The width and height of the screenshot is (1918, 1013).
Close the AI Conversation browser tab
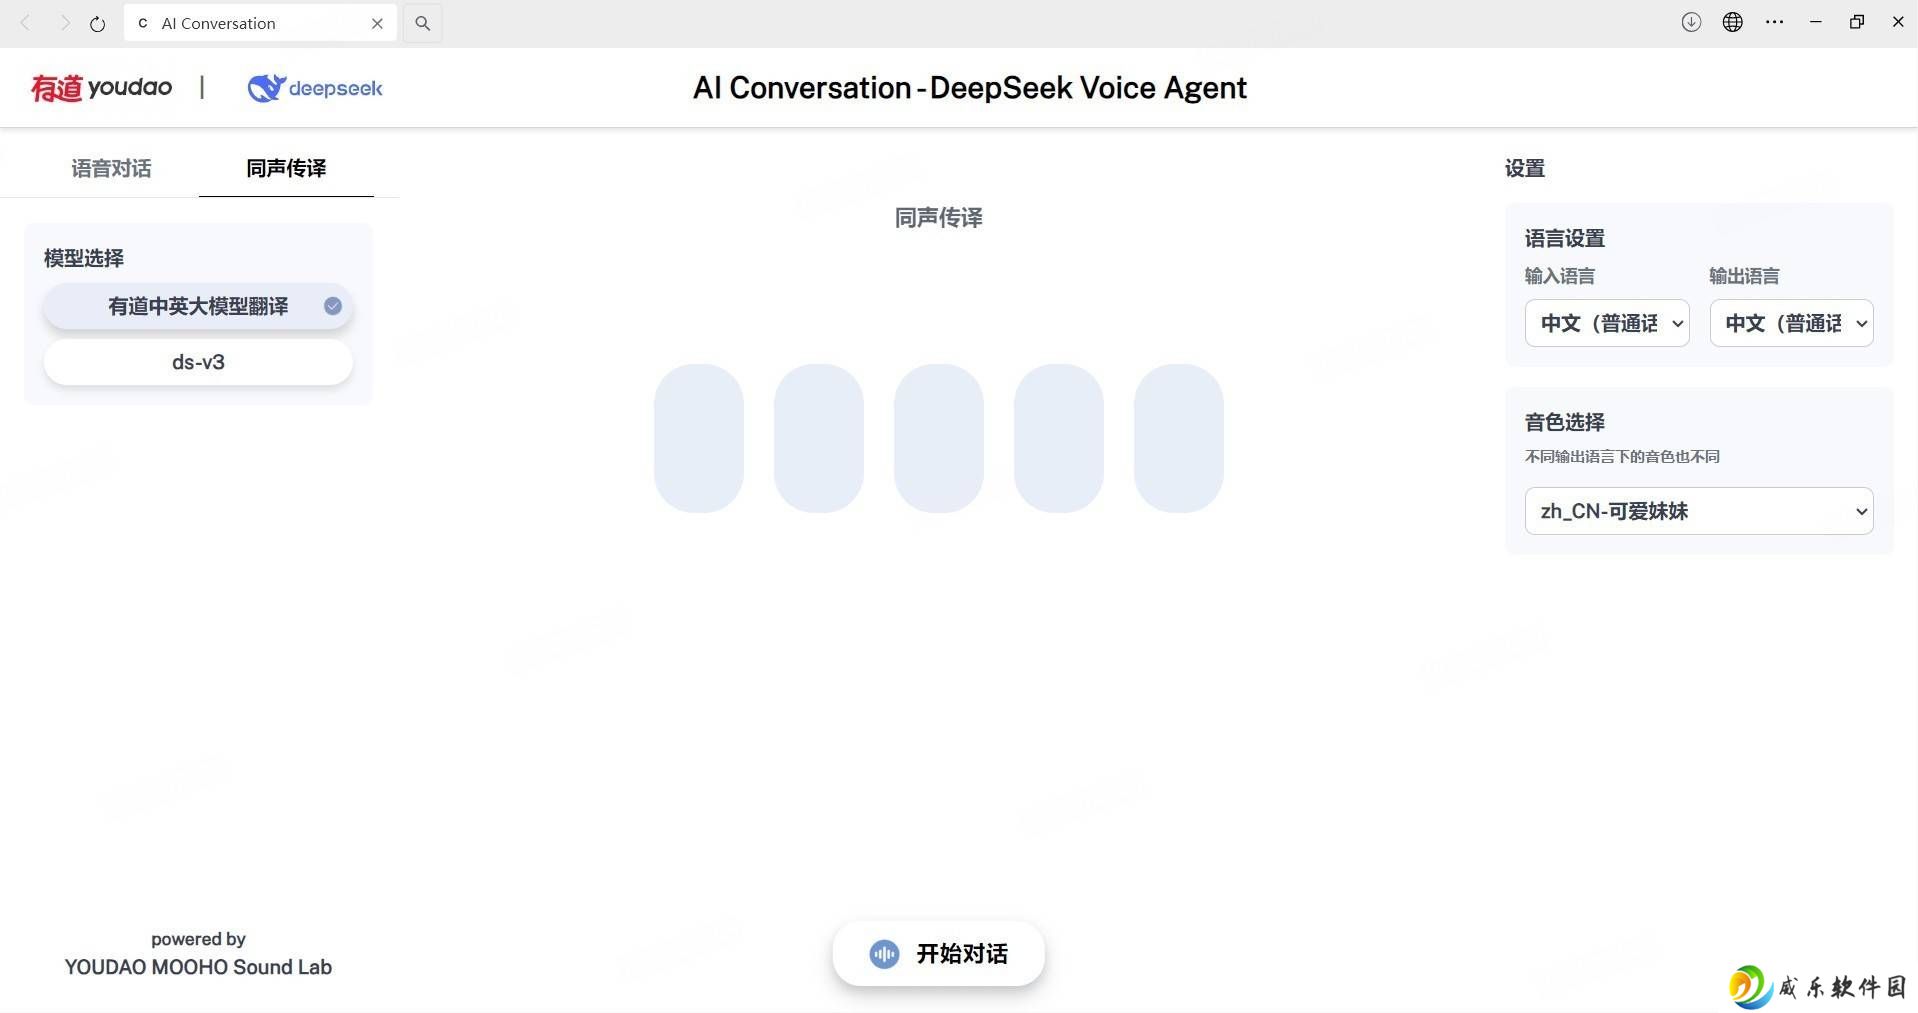[x=377, y=23]
